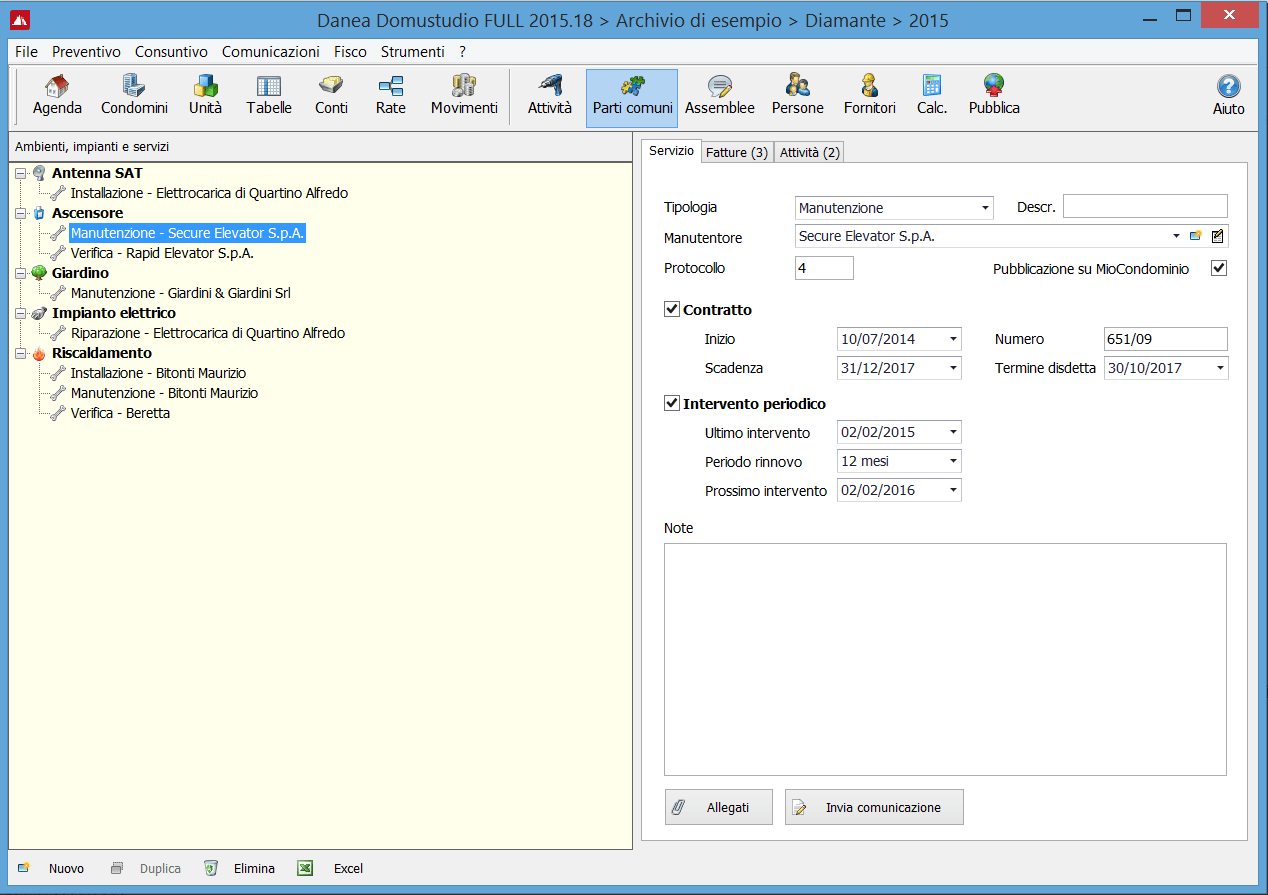Select Verifica - Rapid Elevator S.p.A.
The image size is (1268, 895).
point(162,253)
